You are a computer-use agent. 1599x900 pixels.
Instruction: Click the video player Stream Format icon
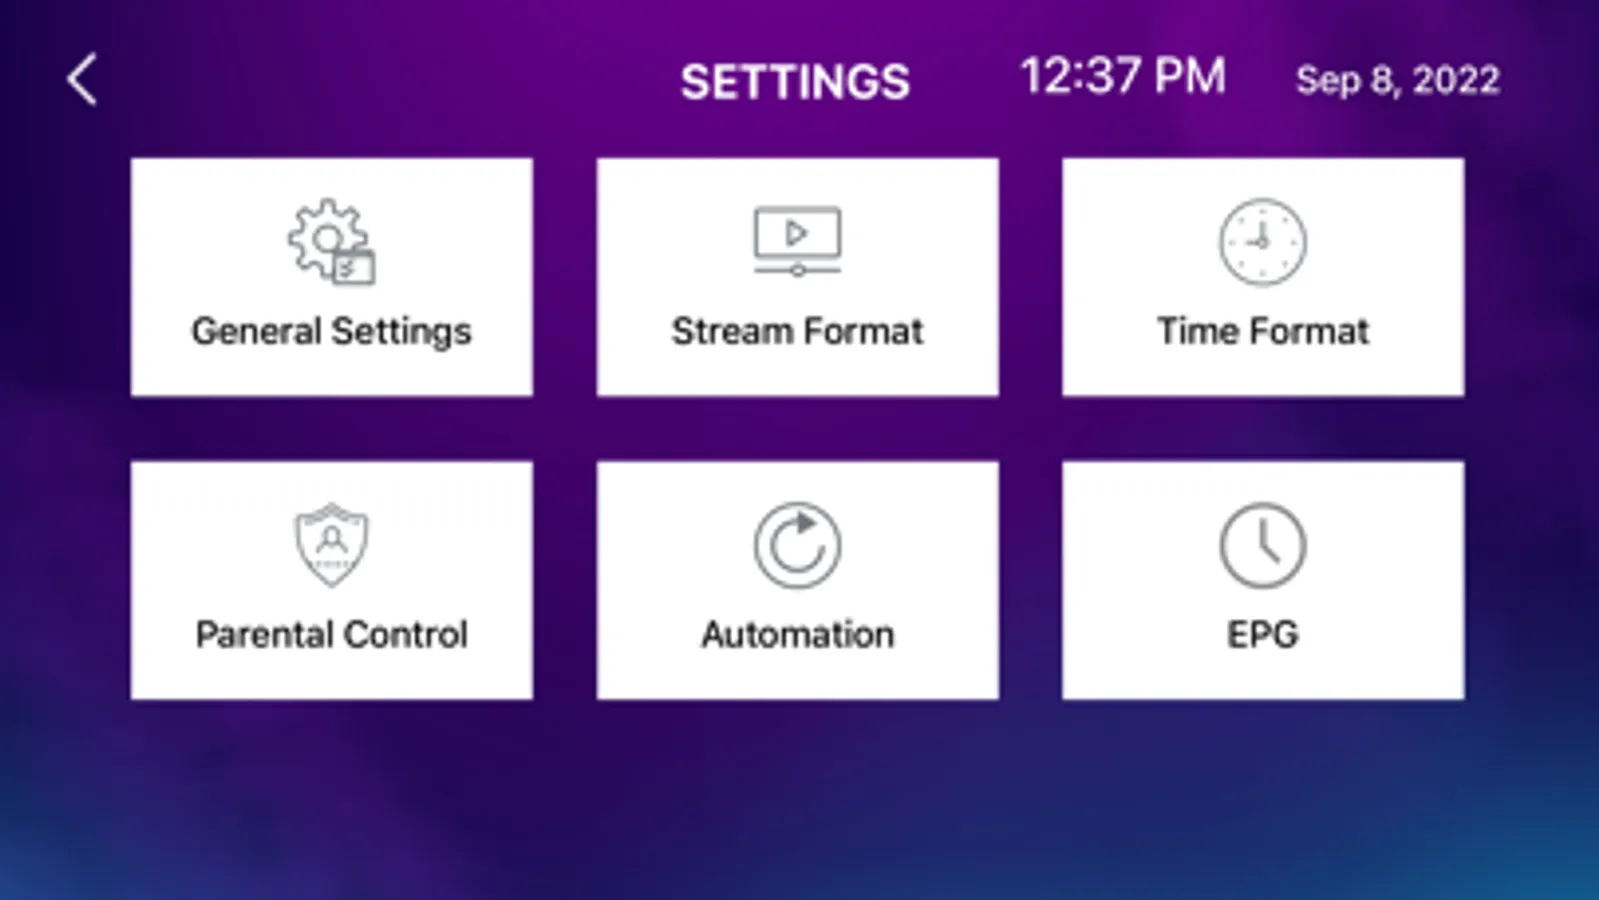pyautogui.click(x=797, y=241)
